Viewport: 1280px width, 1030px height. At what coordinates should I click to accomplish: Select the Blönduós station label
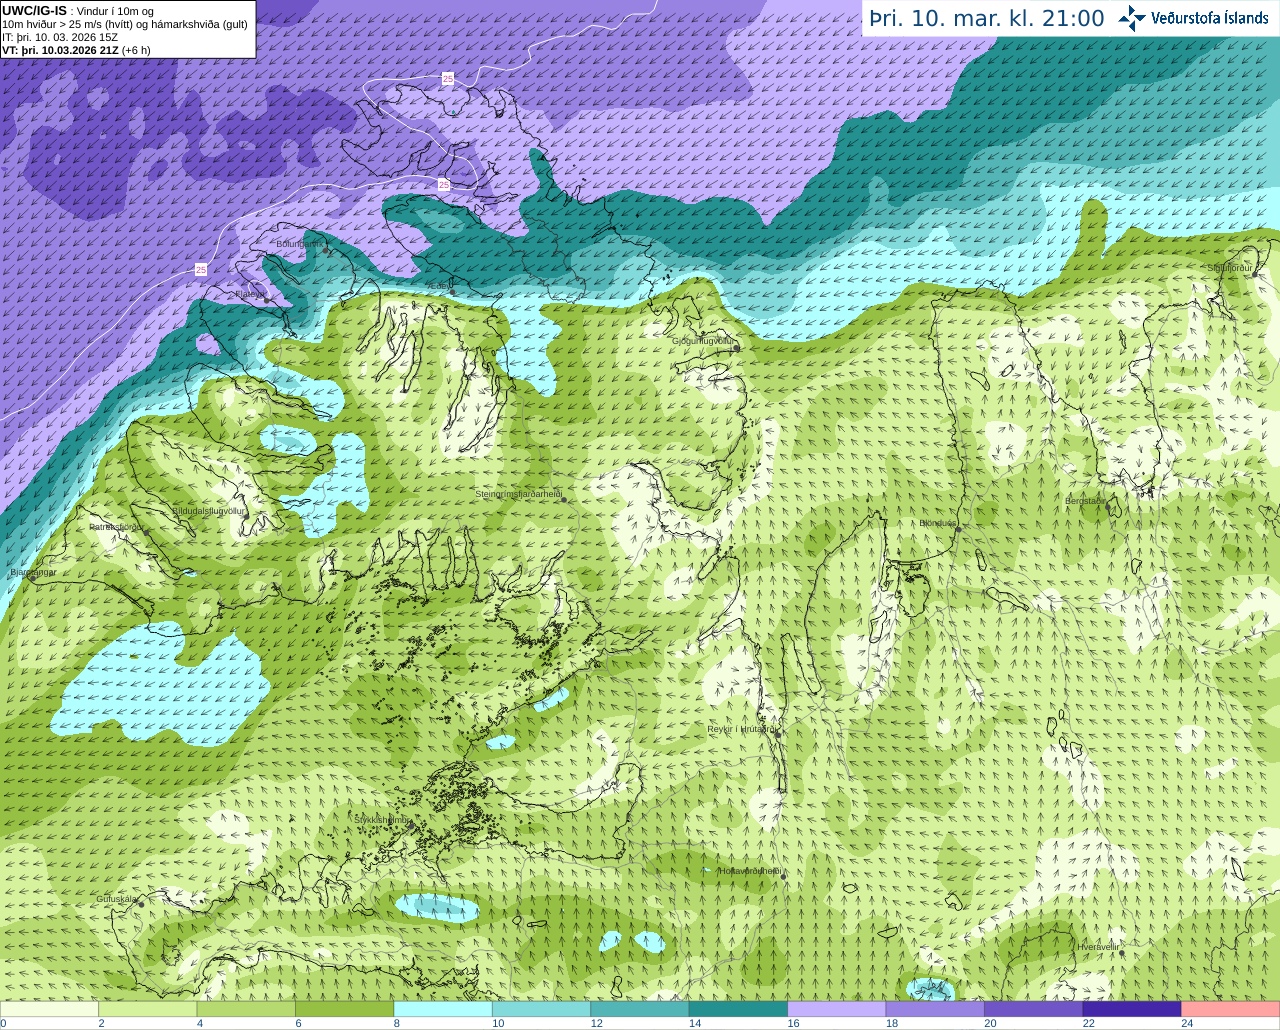(x=938, y=523)
